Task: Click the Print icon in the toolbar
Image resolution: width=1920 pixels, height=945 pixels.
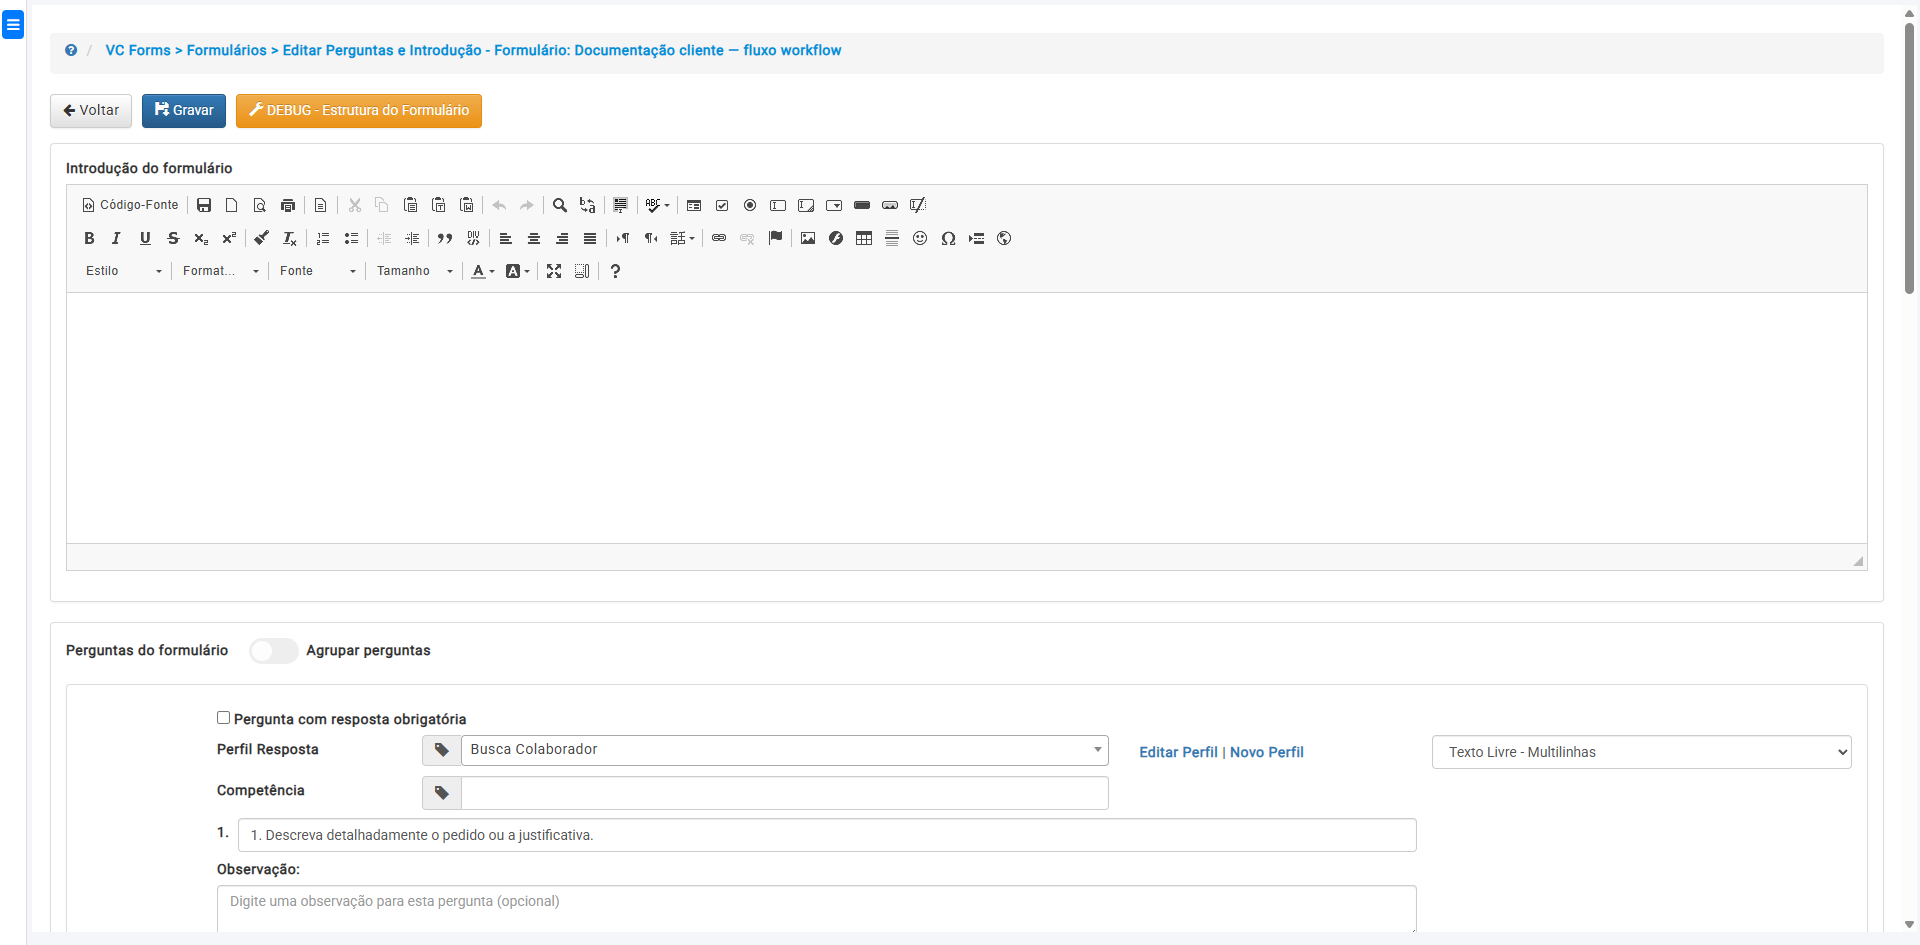Action: pos(288,205)
